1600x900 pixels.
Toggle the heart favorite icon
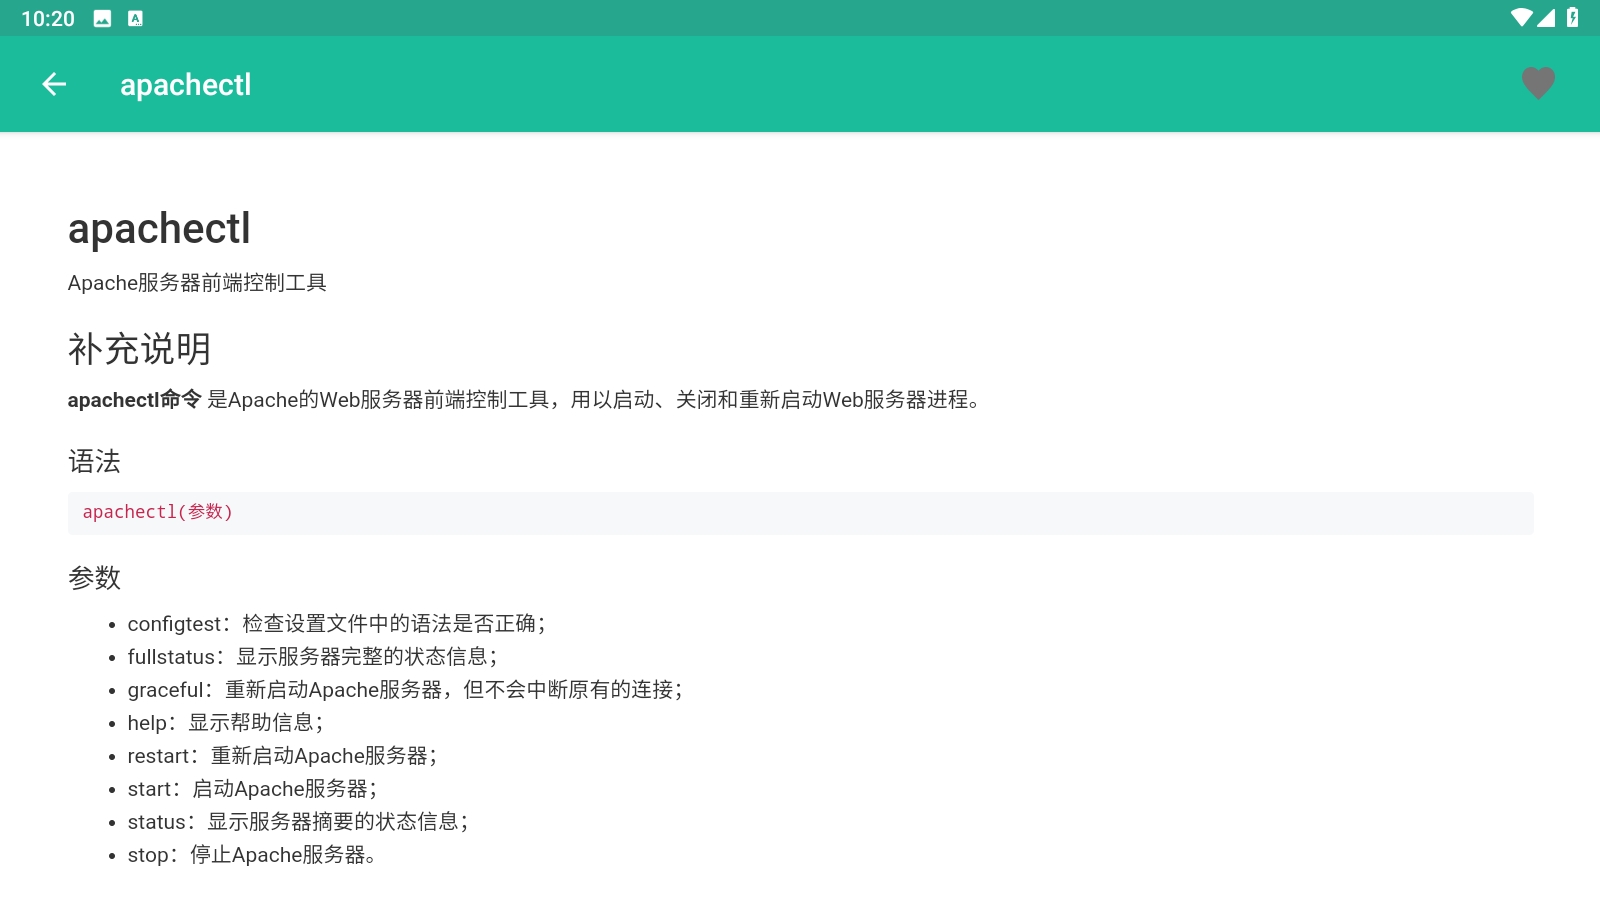click(1538, 84)
